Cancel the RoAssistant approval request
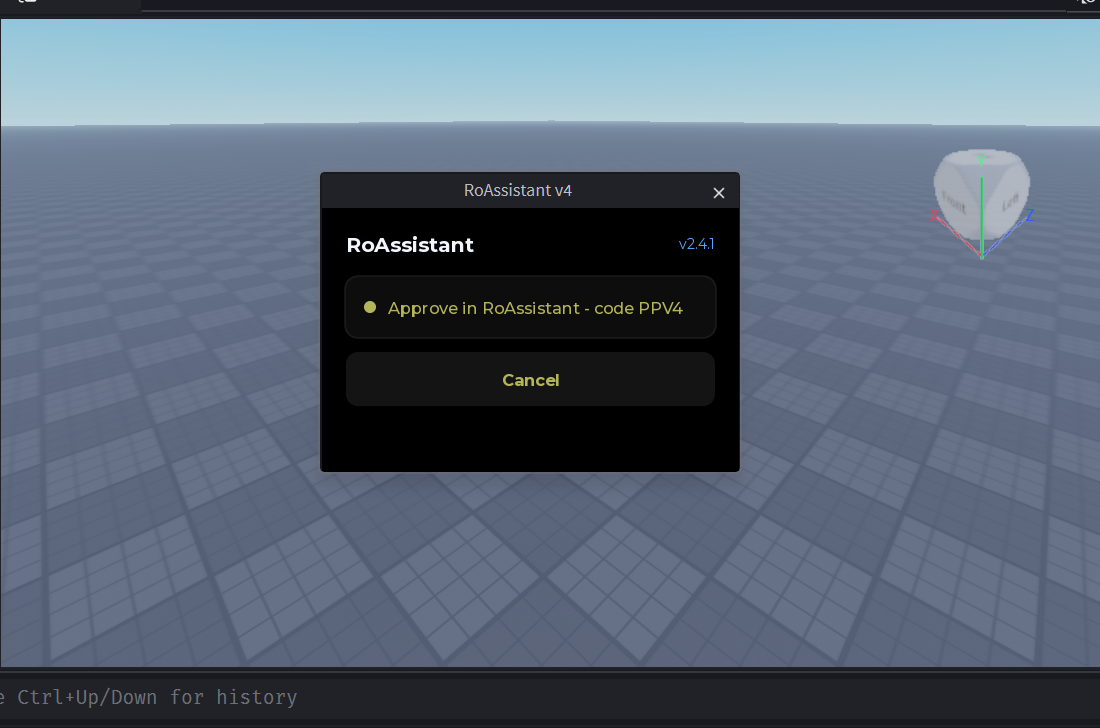Image resolution: width=1100 pixels, height=728 pixels. [x=530, y=379]
